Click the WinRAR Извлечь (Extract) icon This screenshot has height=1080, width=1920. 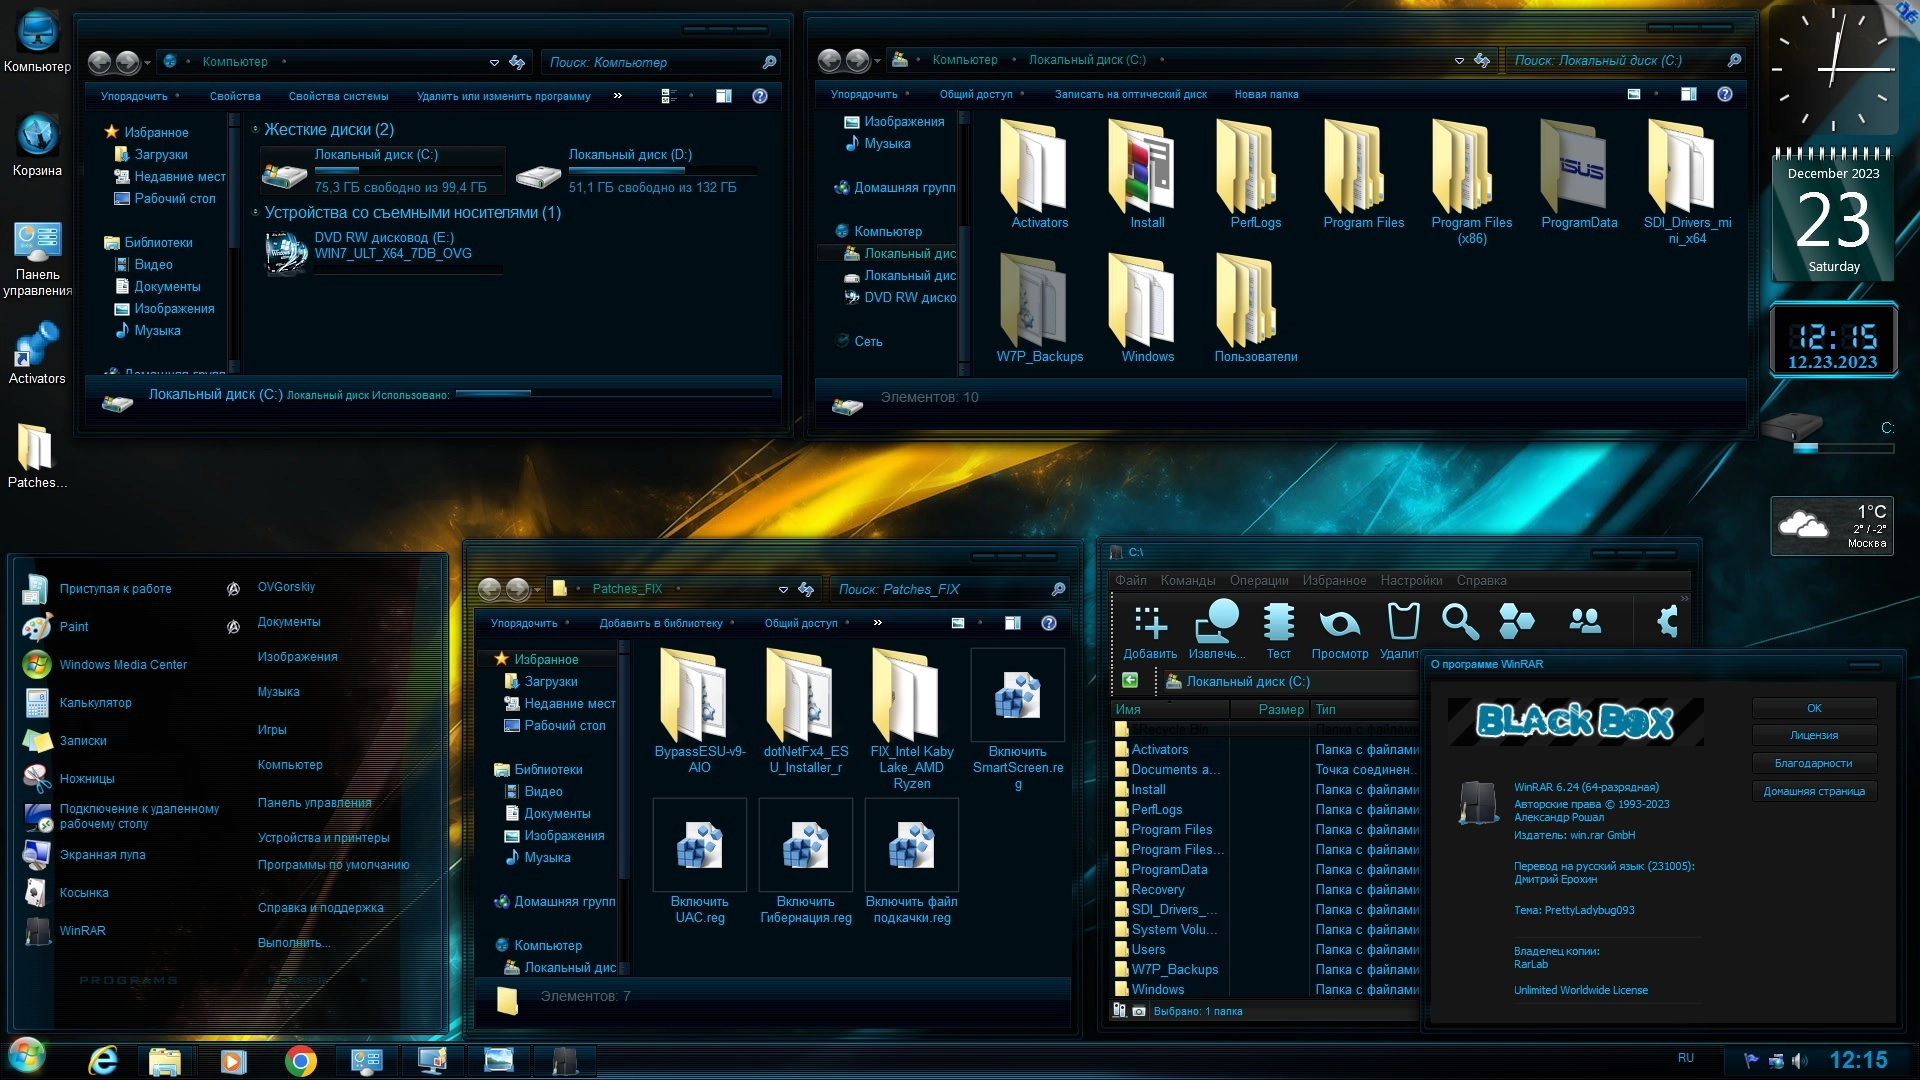1216,623
